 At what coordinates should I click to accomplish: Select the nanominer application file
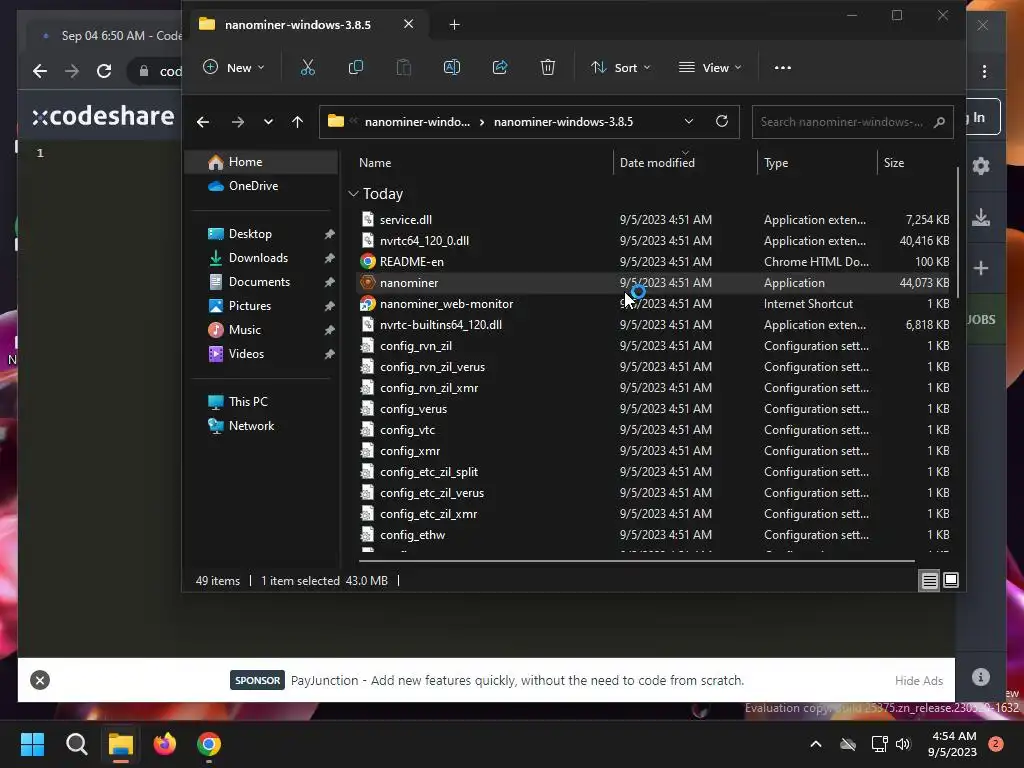(654, 283)
